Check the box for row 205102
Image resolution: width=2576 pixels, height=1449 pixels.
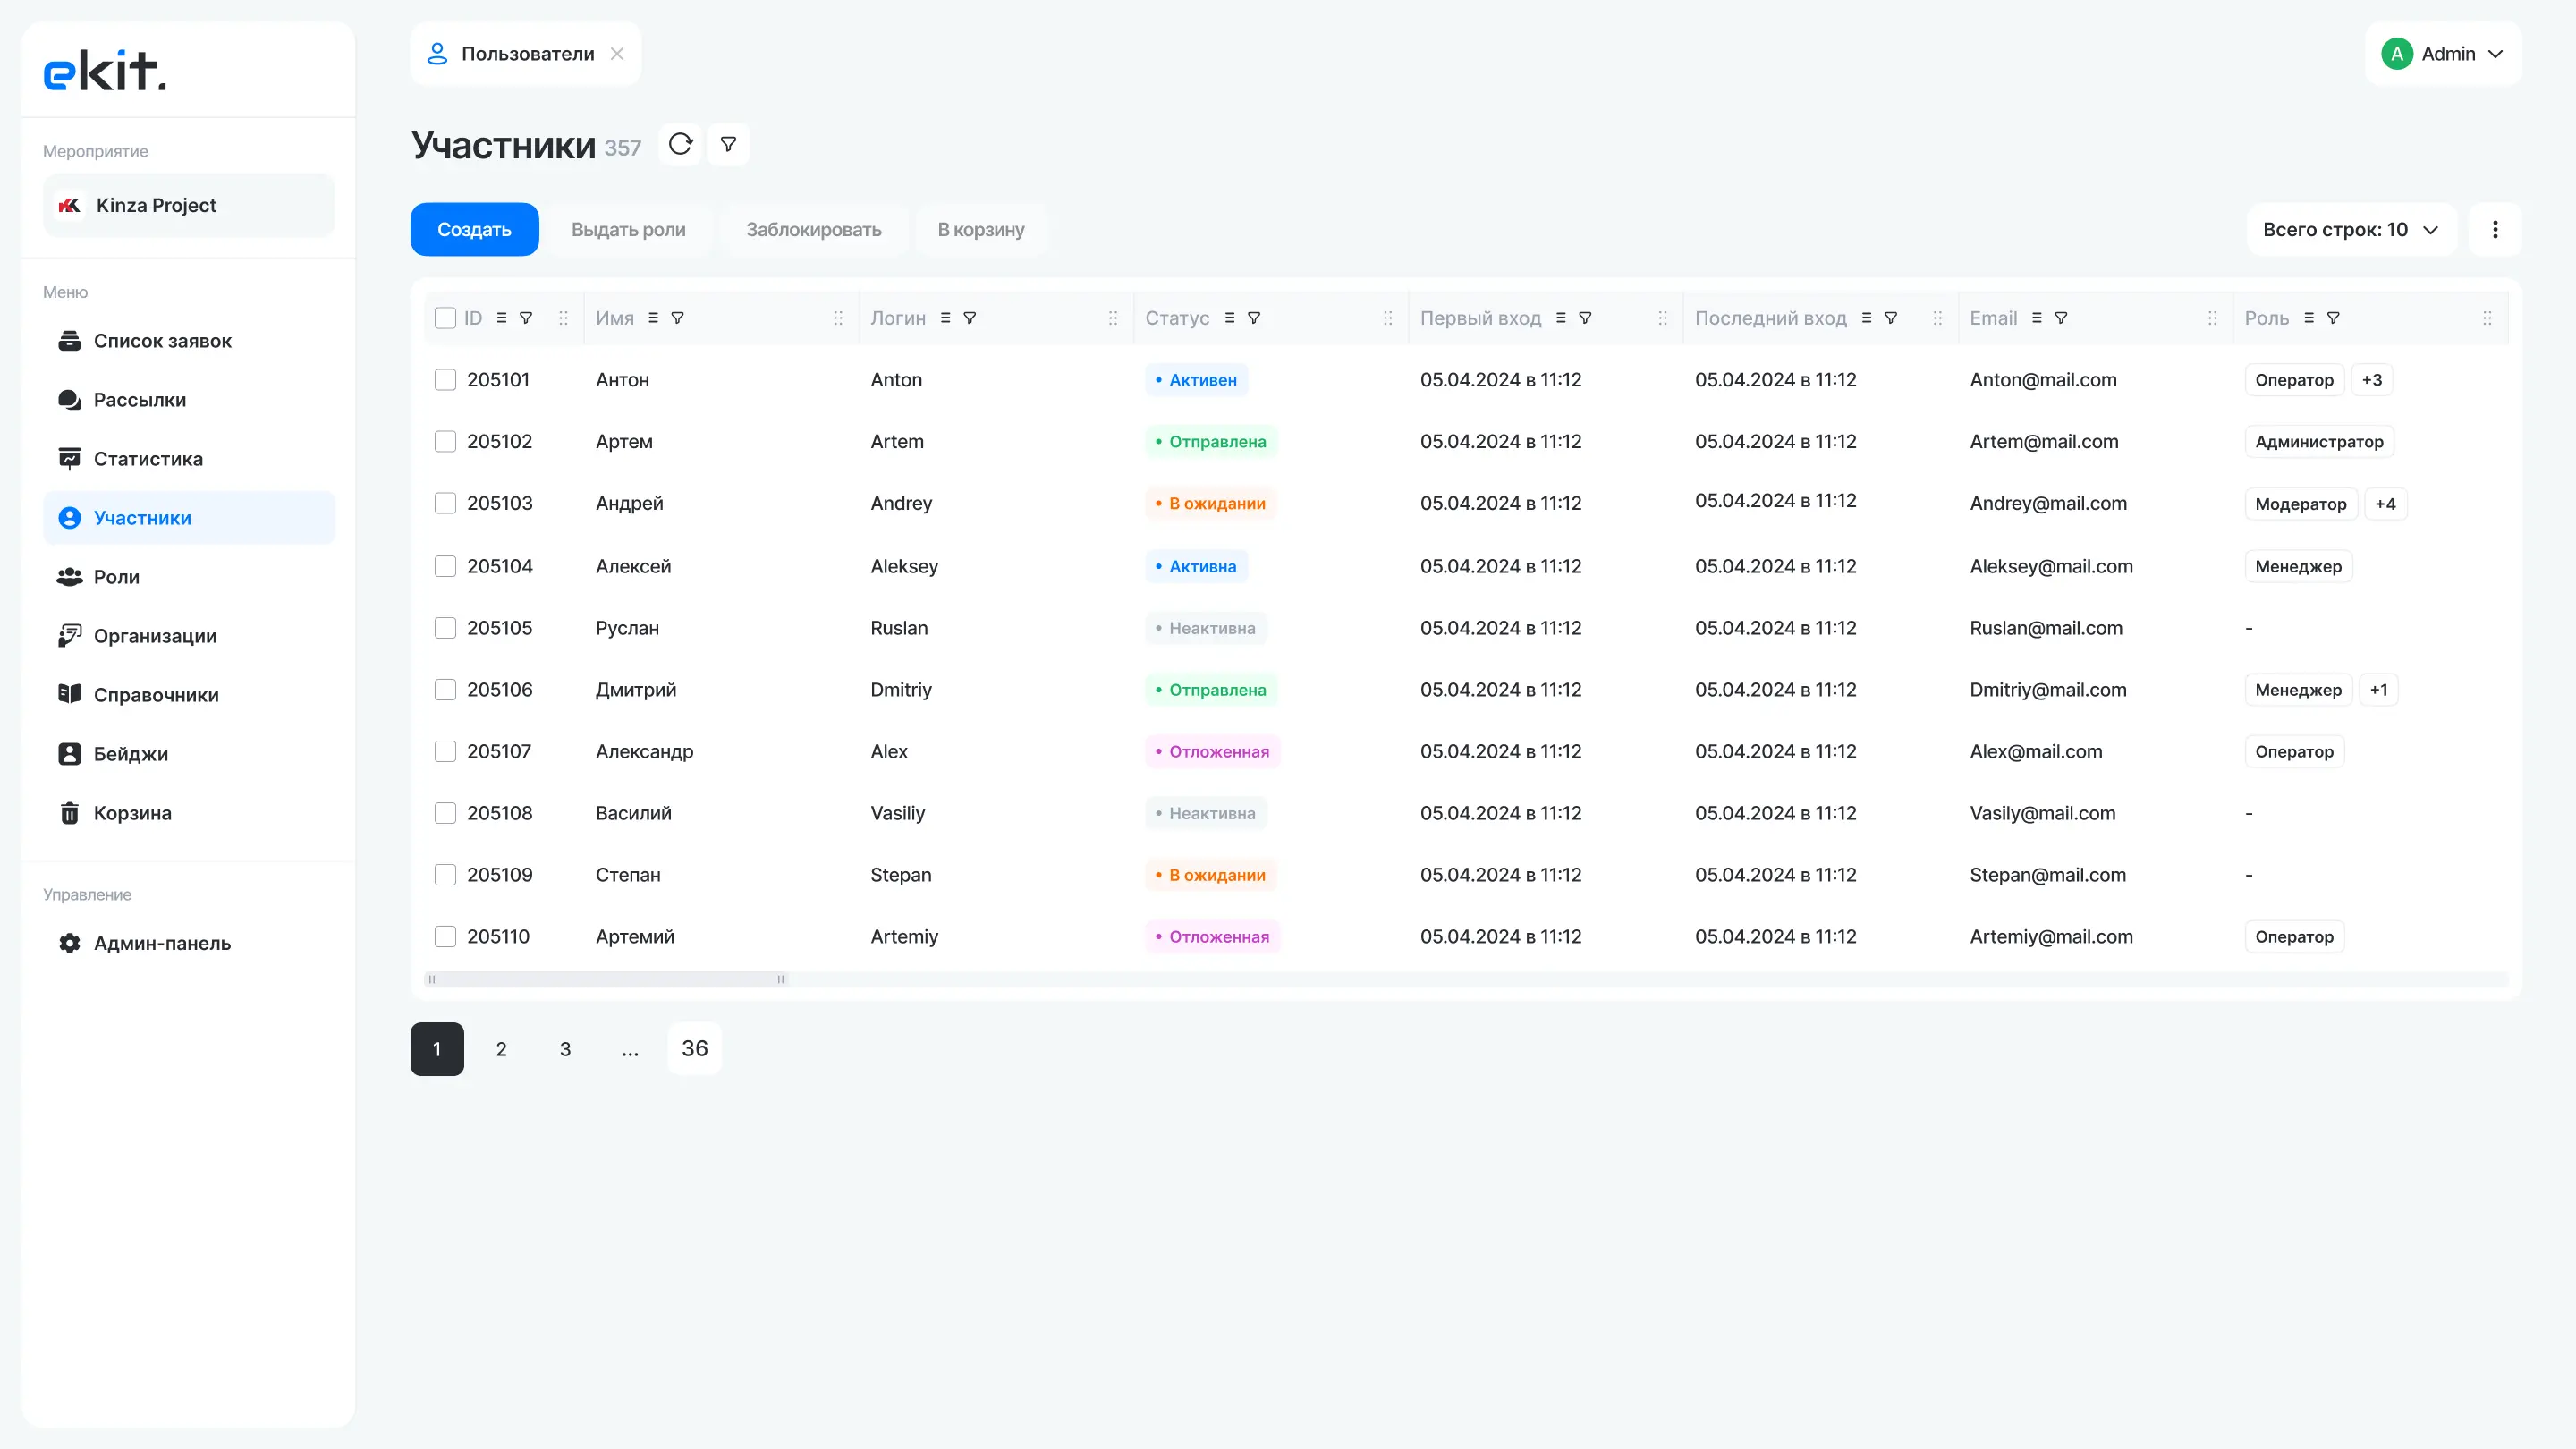[x=445, y=442]
